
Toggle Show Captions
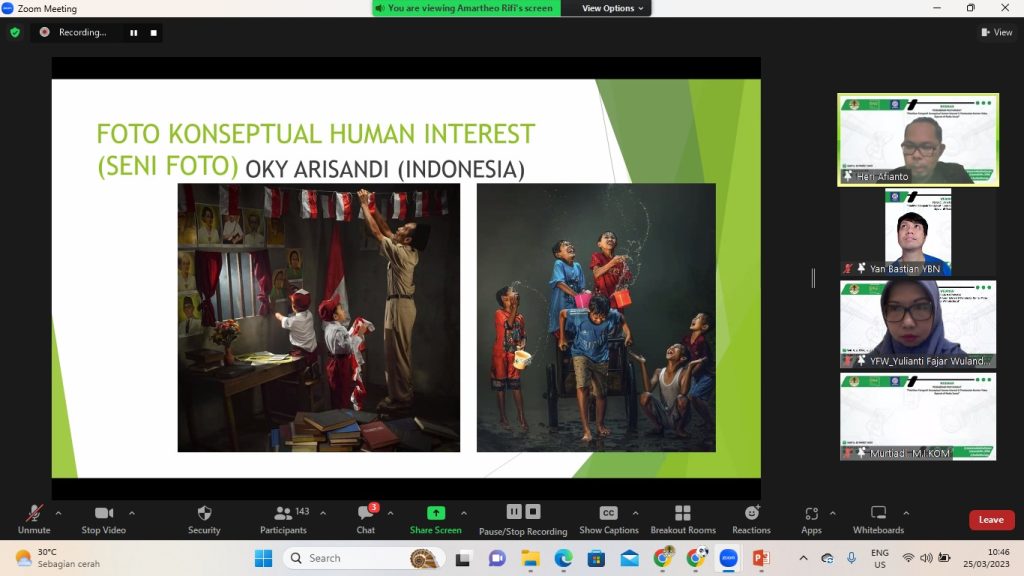[609, 519]
